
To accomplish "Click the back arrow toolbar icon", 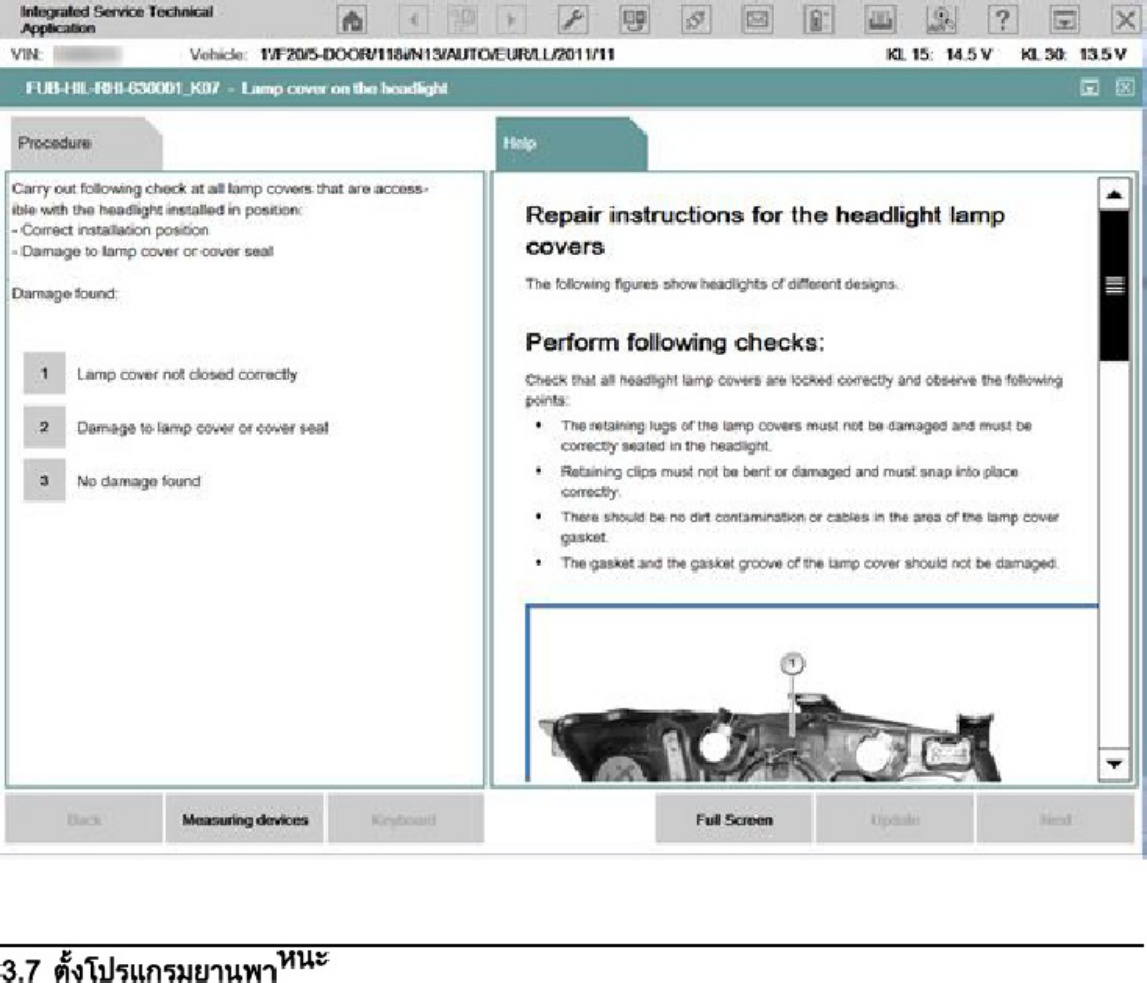I will click(413, 20).
